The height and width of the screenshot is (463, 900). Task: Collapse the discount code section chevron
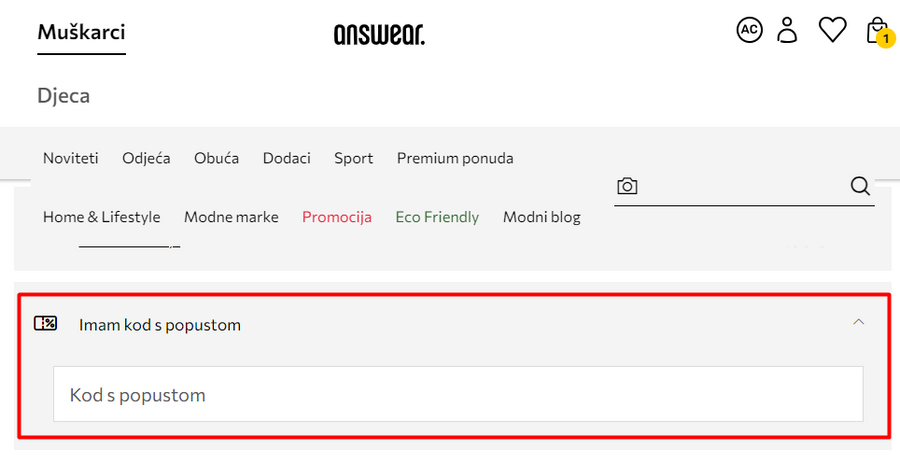point(858,322)
